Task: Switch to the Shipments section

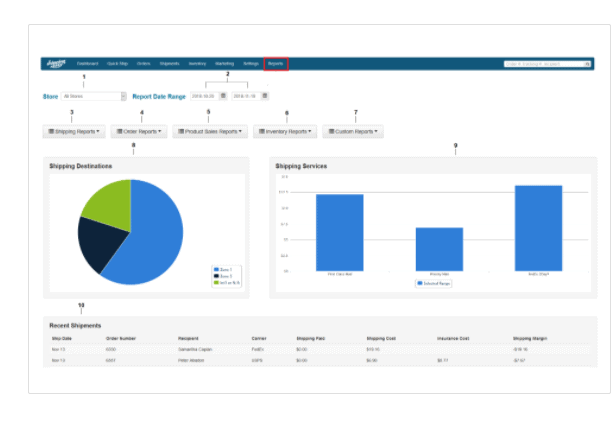Action: coord(169,64)
